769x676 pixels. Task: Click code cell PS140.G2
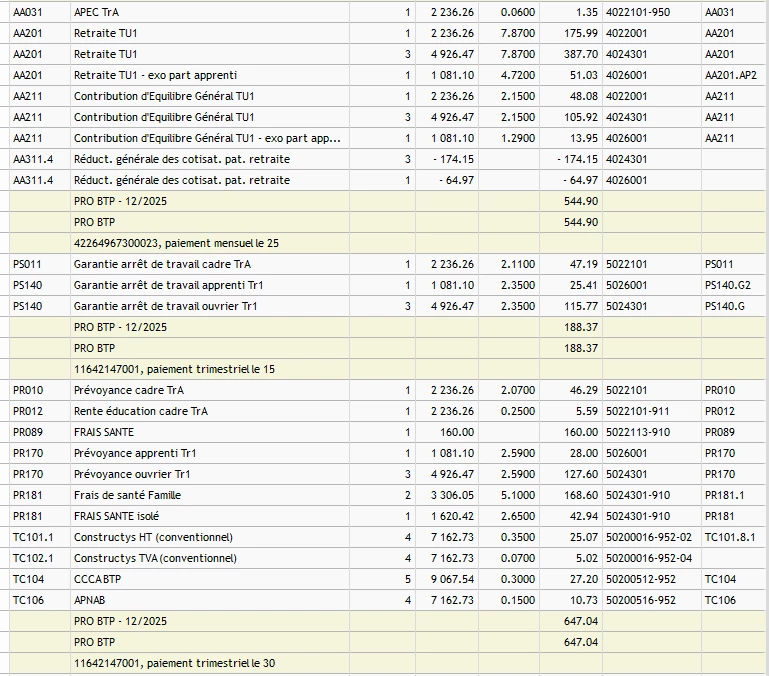point(728,286)
